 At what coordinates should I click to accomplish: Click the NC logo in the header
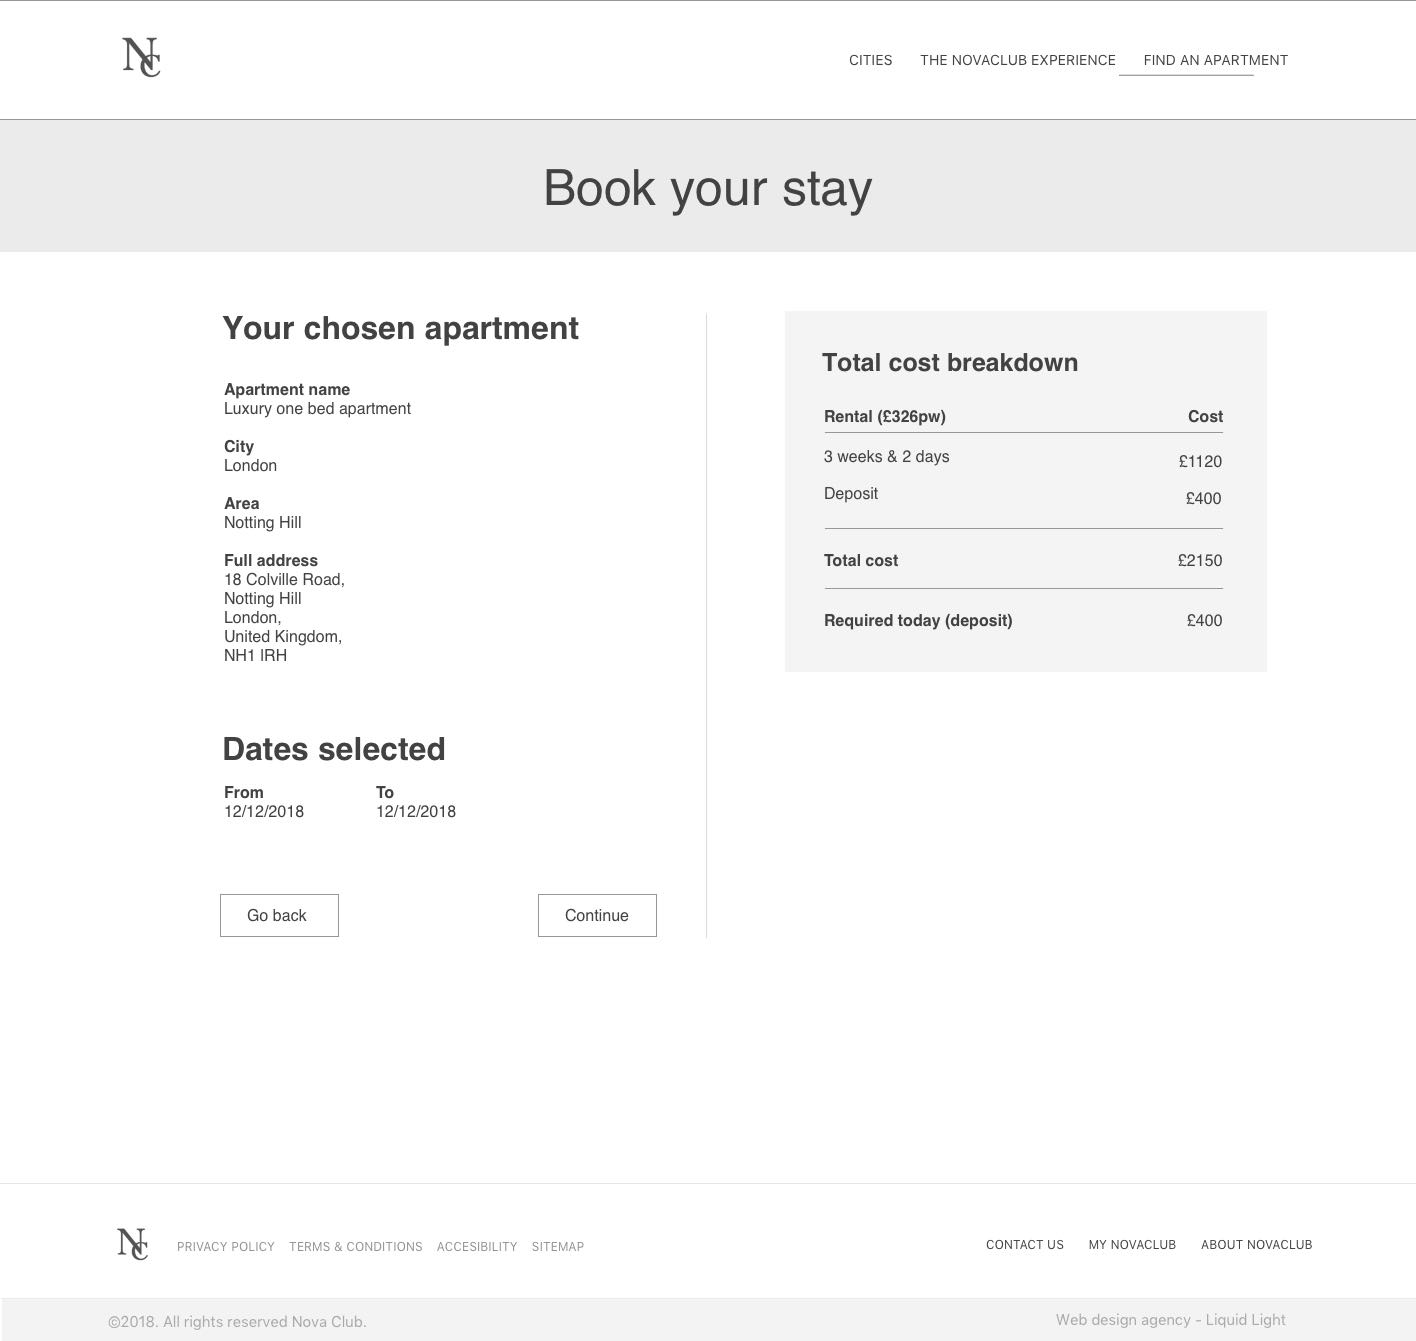pos(141,57)
